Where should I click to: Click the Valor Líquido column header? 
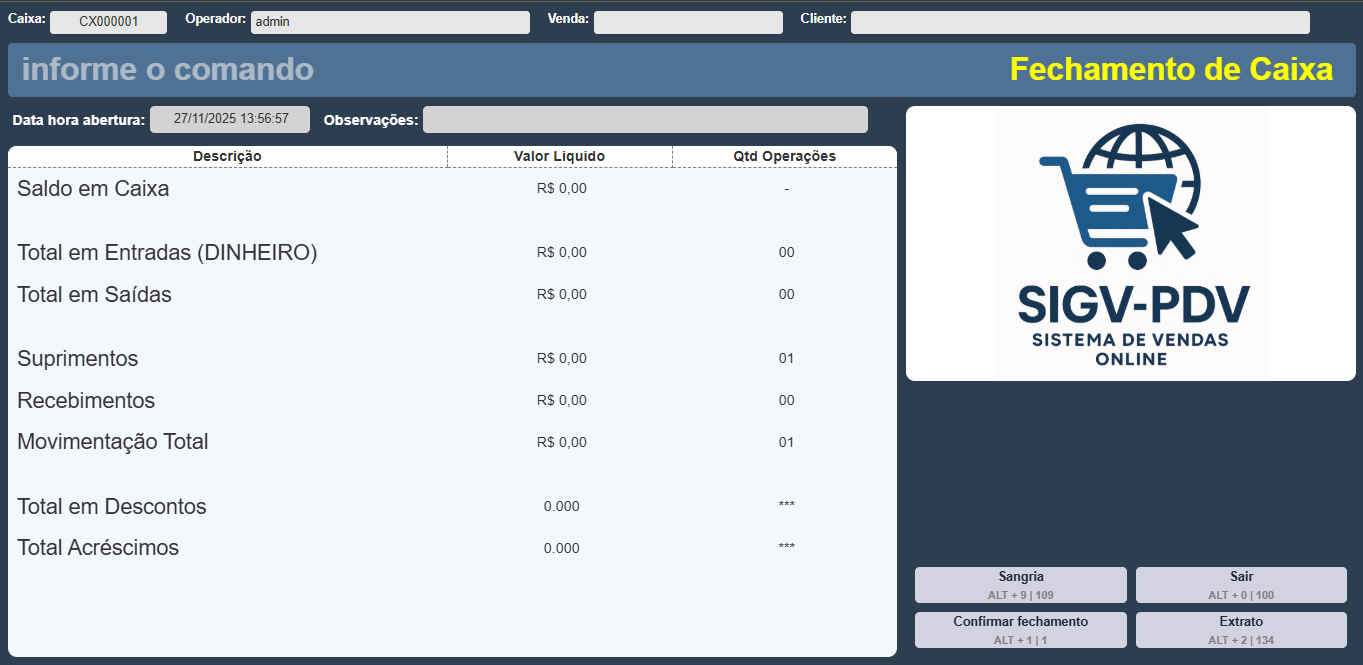click(x=559, y=156)
